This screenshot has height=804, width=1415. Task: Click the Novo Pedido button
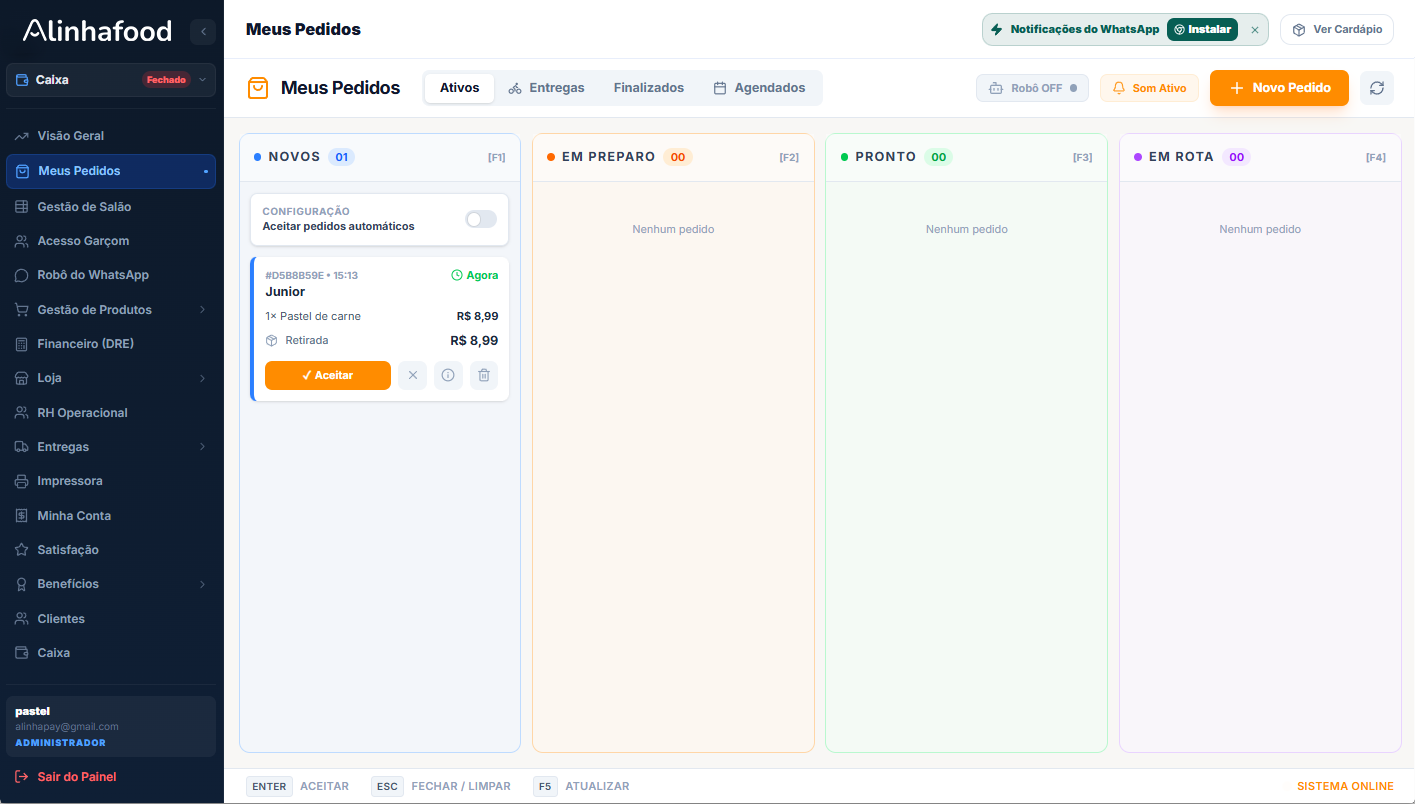point(1279,88)
